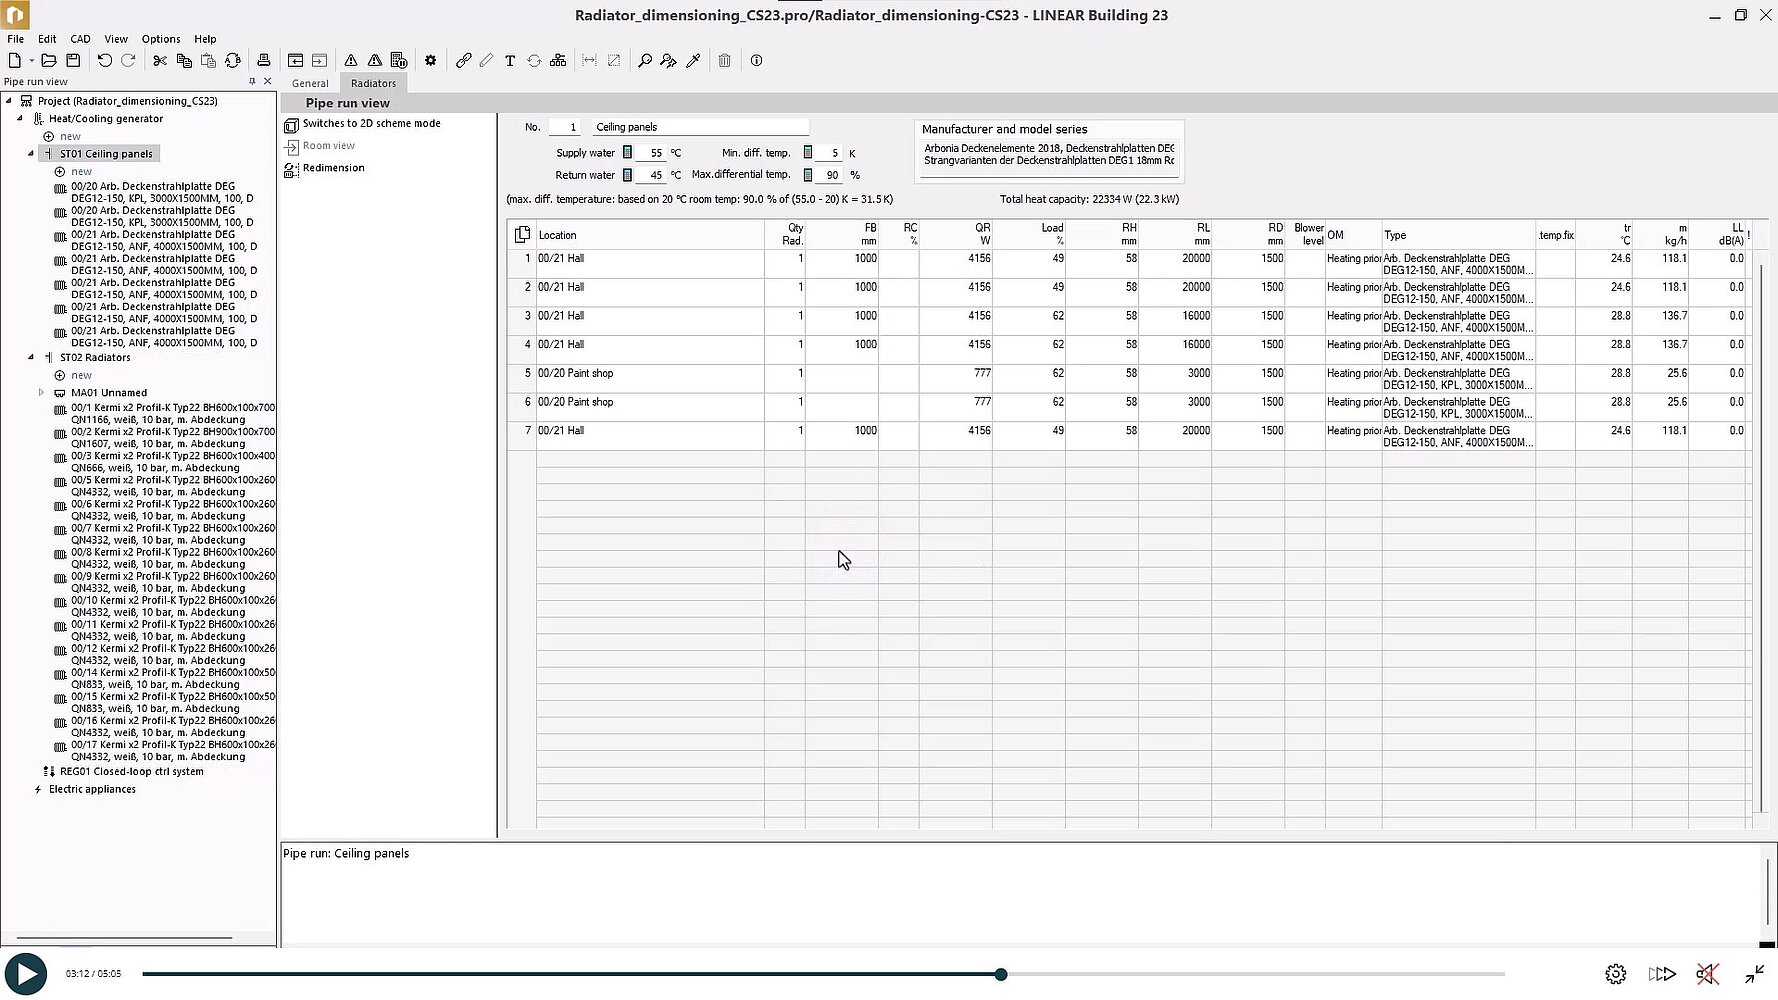Click the Ceiling panels name input field
This screenshot has height=1000, width=1778.
(x=700, y=127)
